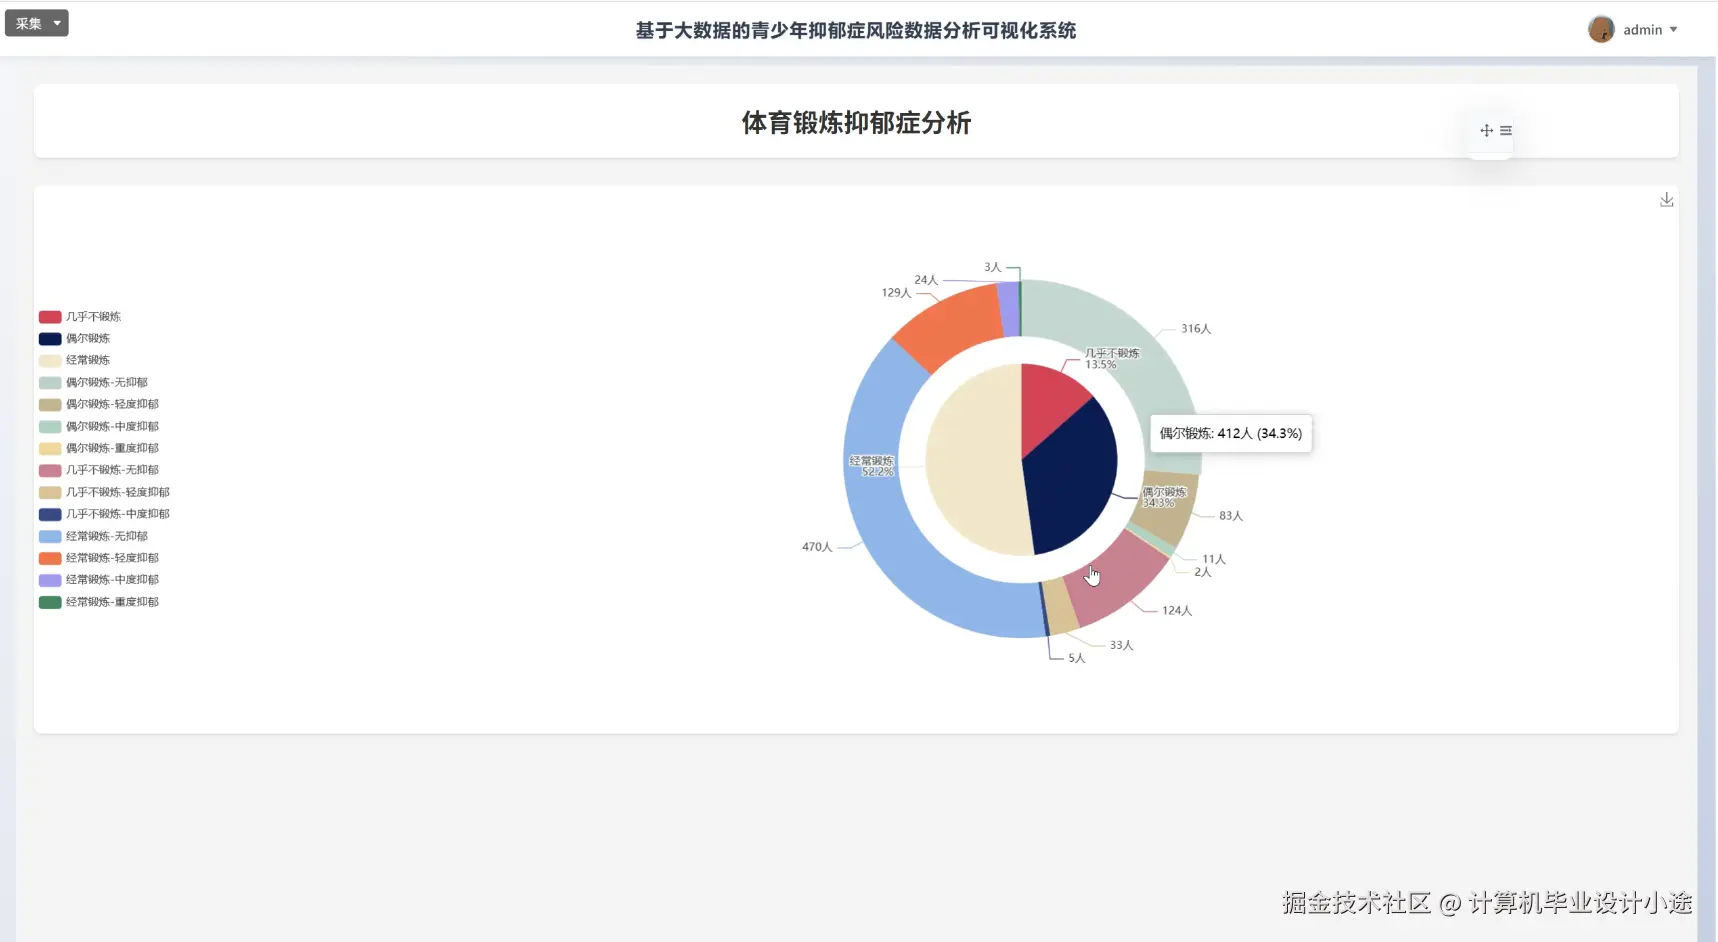The image size is (1718, 942).
Task: Click the 体育锻炼抑郁症分析 panel title
Action: [x=856, y=123]
